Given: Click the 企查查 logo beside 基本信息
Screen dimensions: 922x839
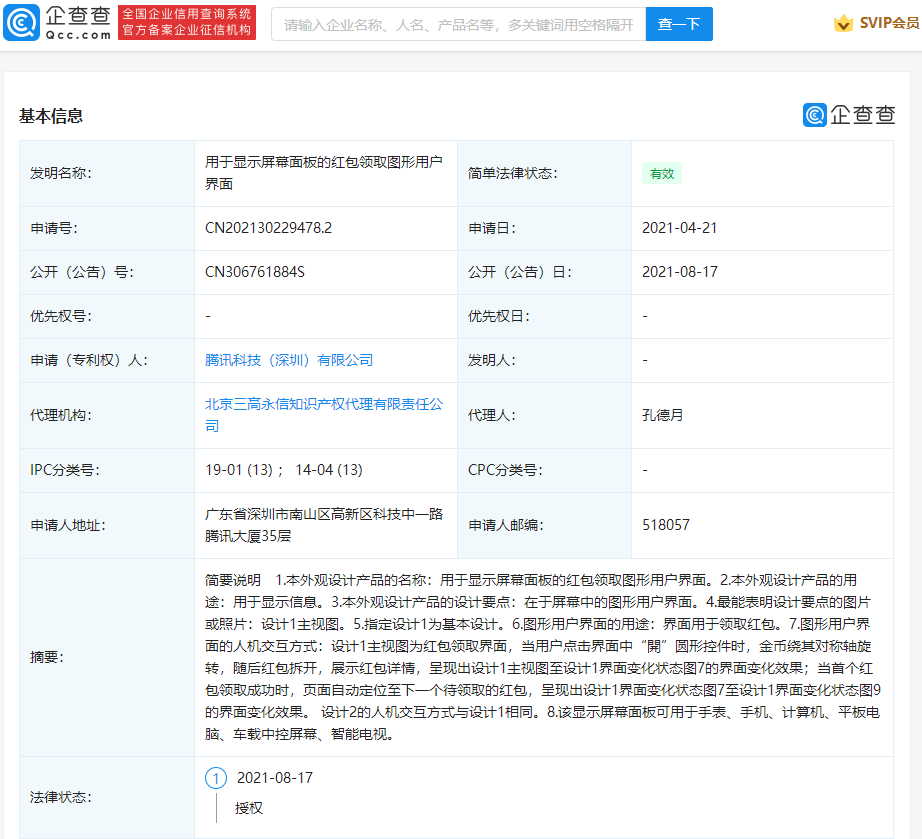Looking at the screenshot, I should [848, 115].
